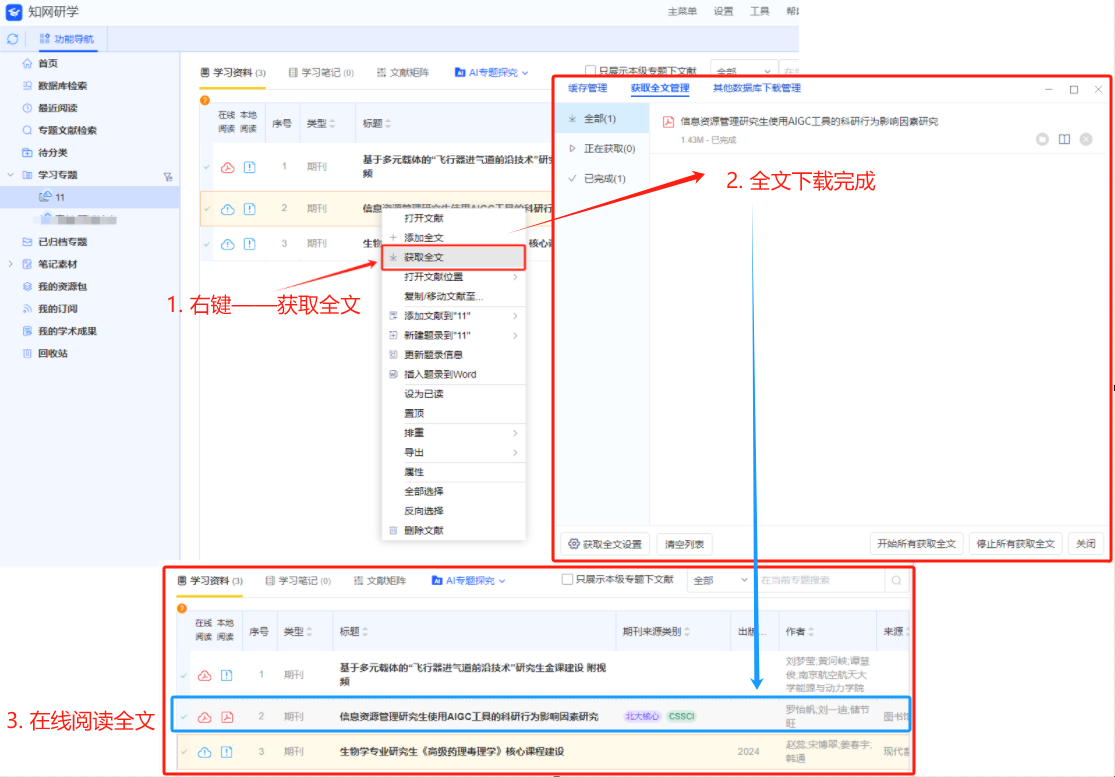Open the orange help icon in the lower list
Screen dimensions: 1115x777
[182, 609]
